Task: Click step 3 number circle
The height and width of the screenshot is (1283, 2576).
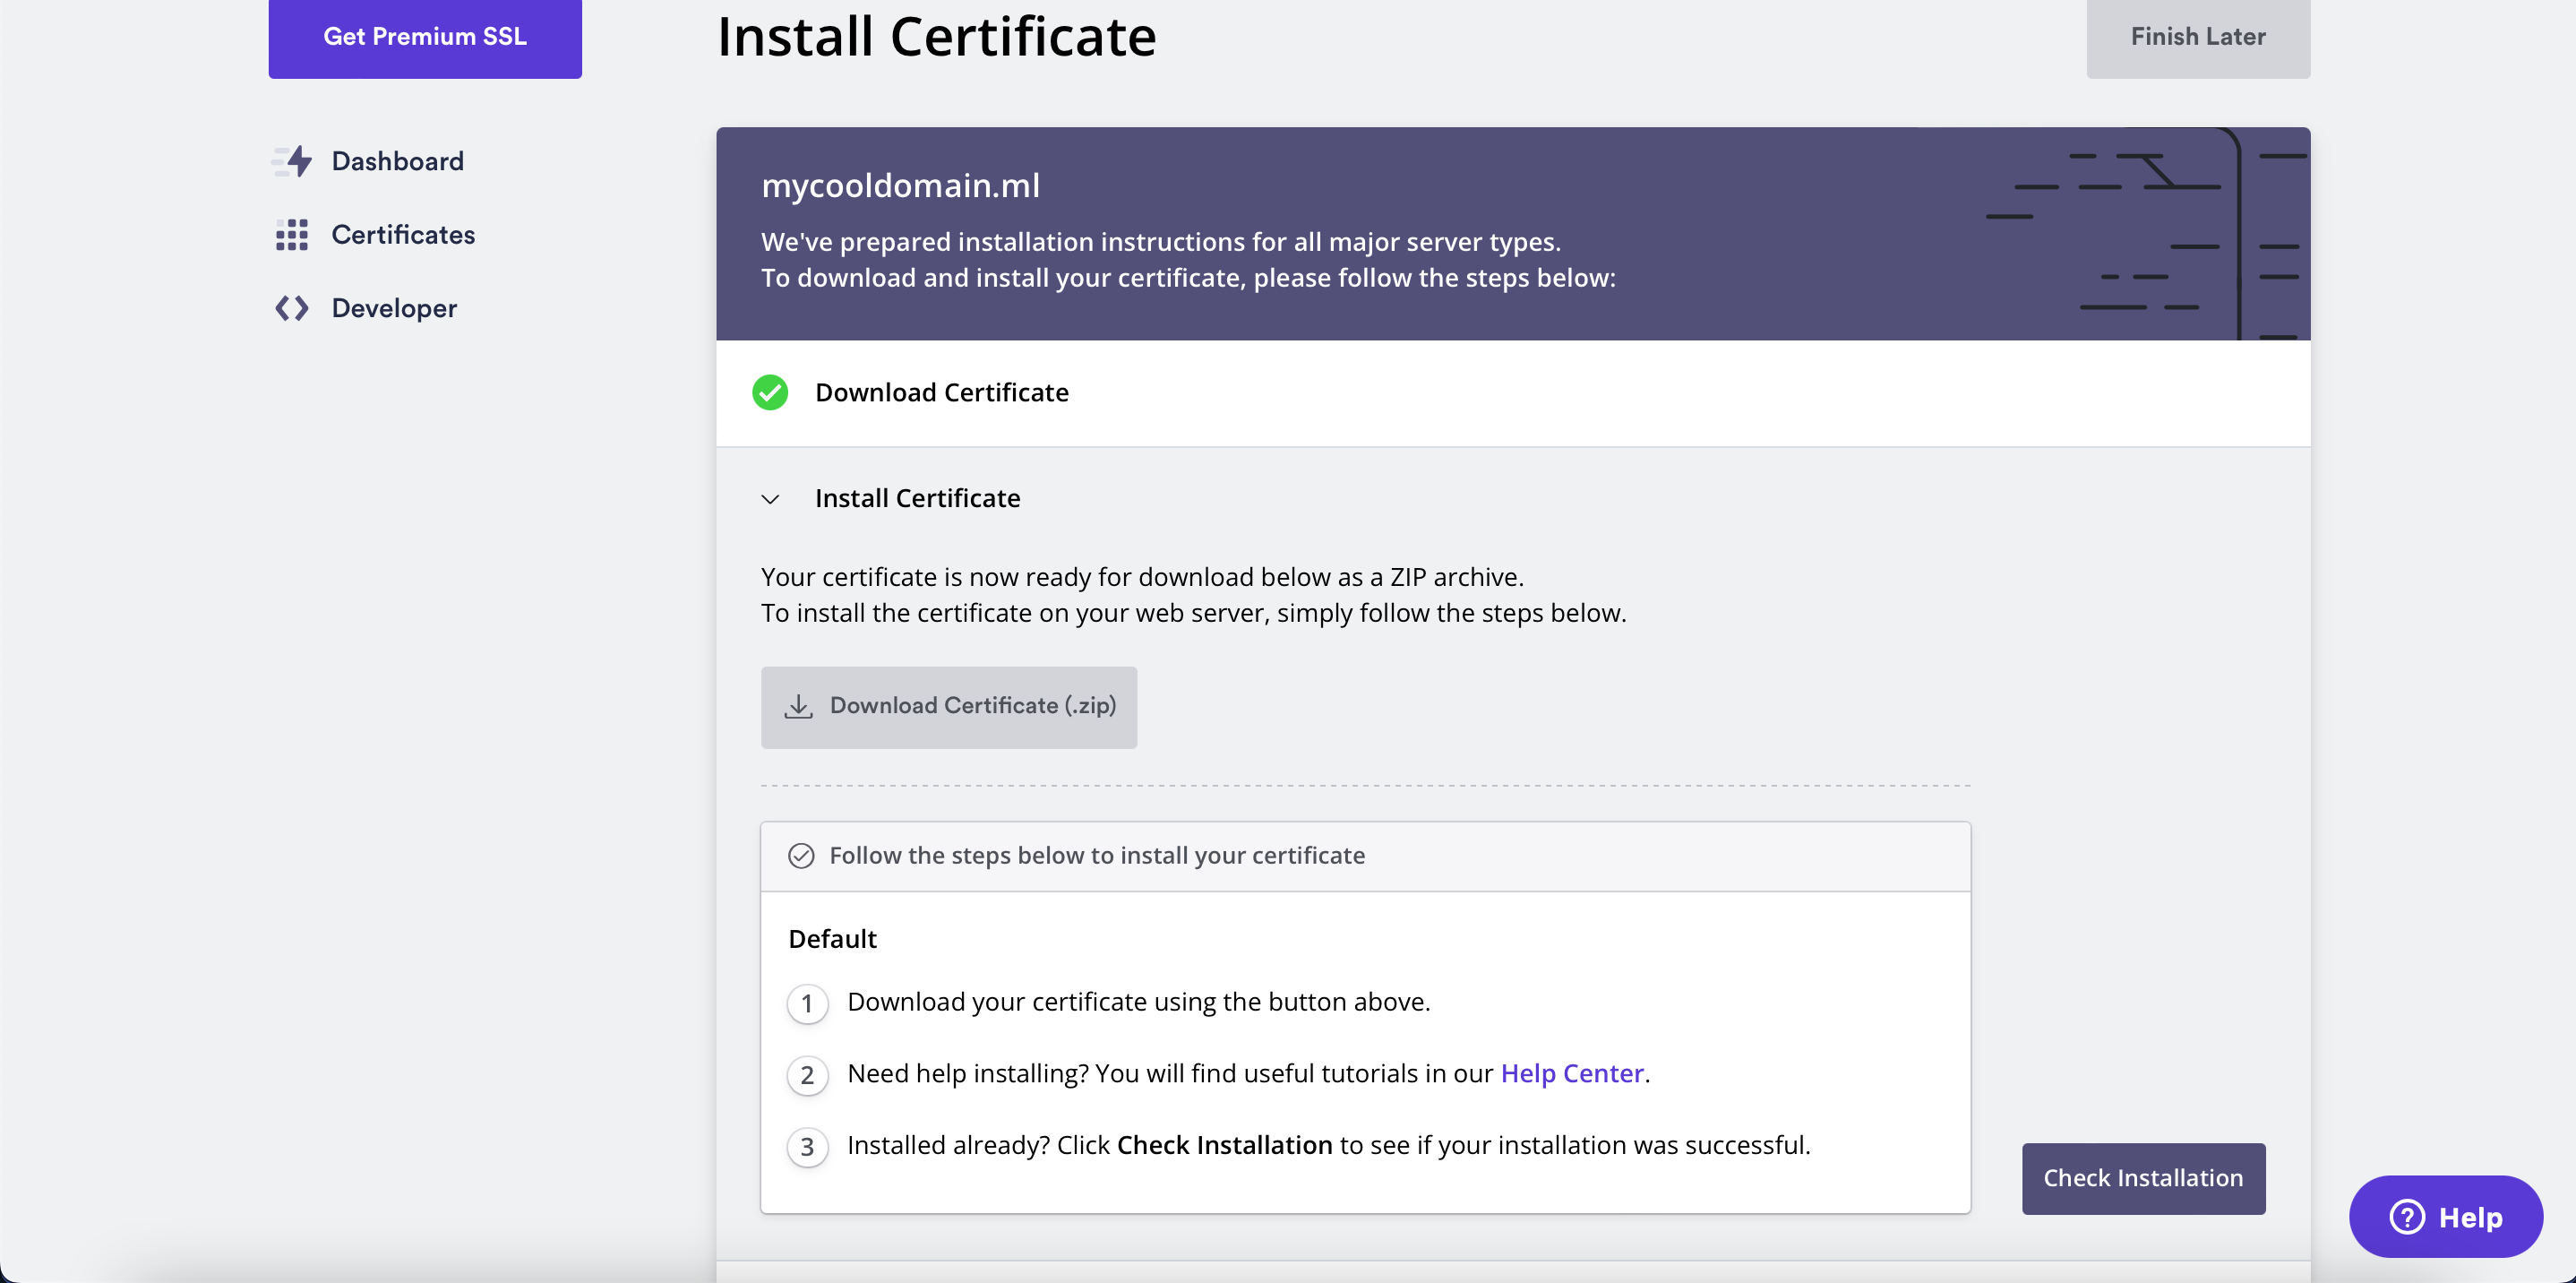Action: 807,1147
